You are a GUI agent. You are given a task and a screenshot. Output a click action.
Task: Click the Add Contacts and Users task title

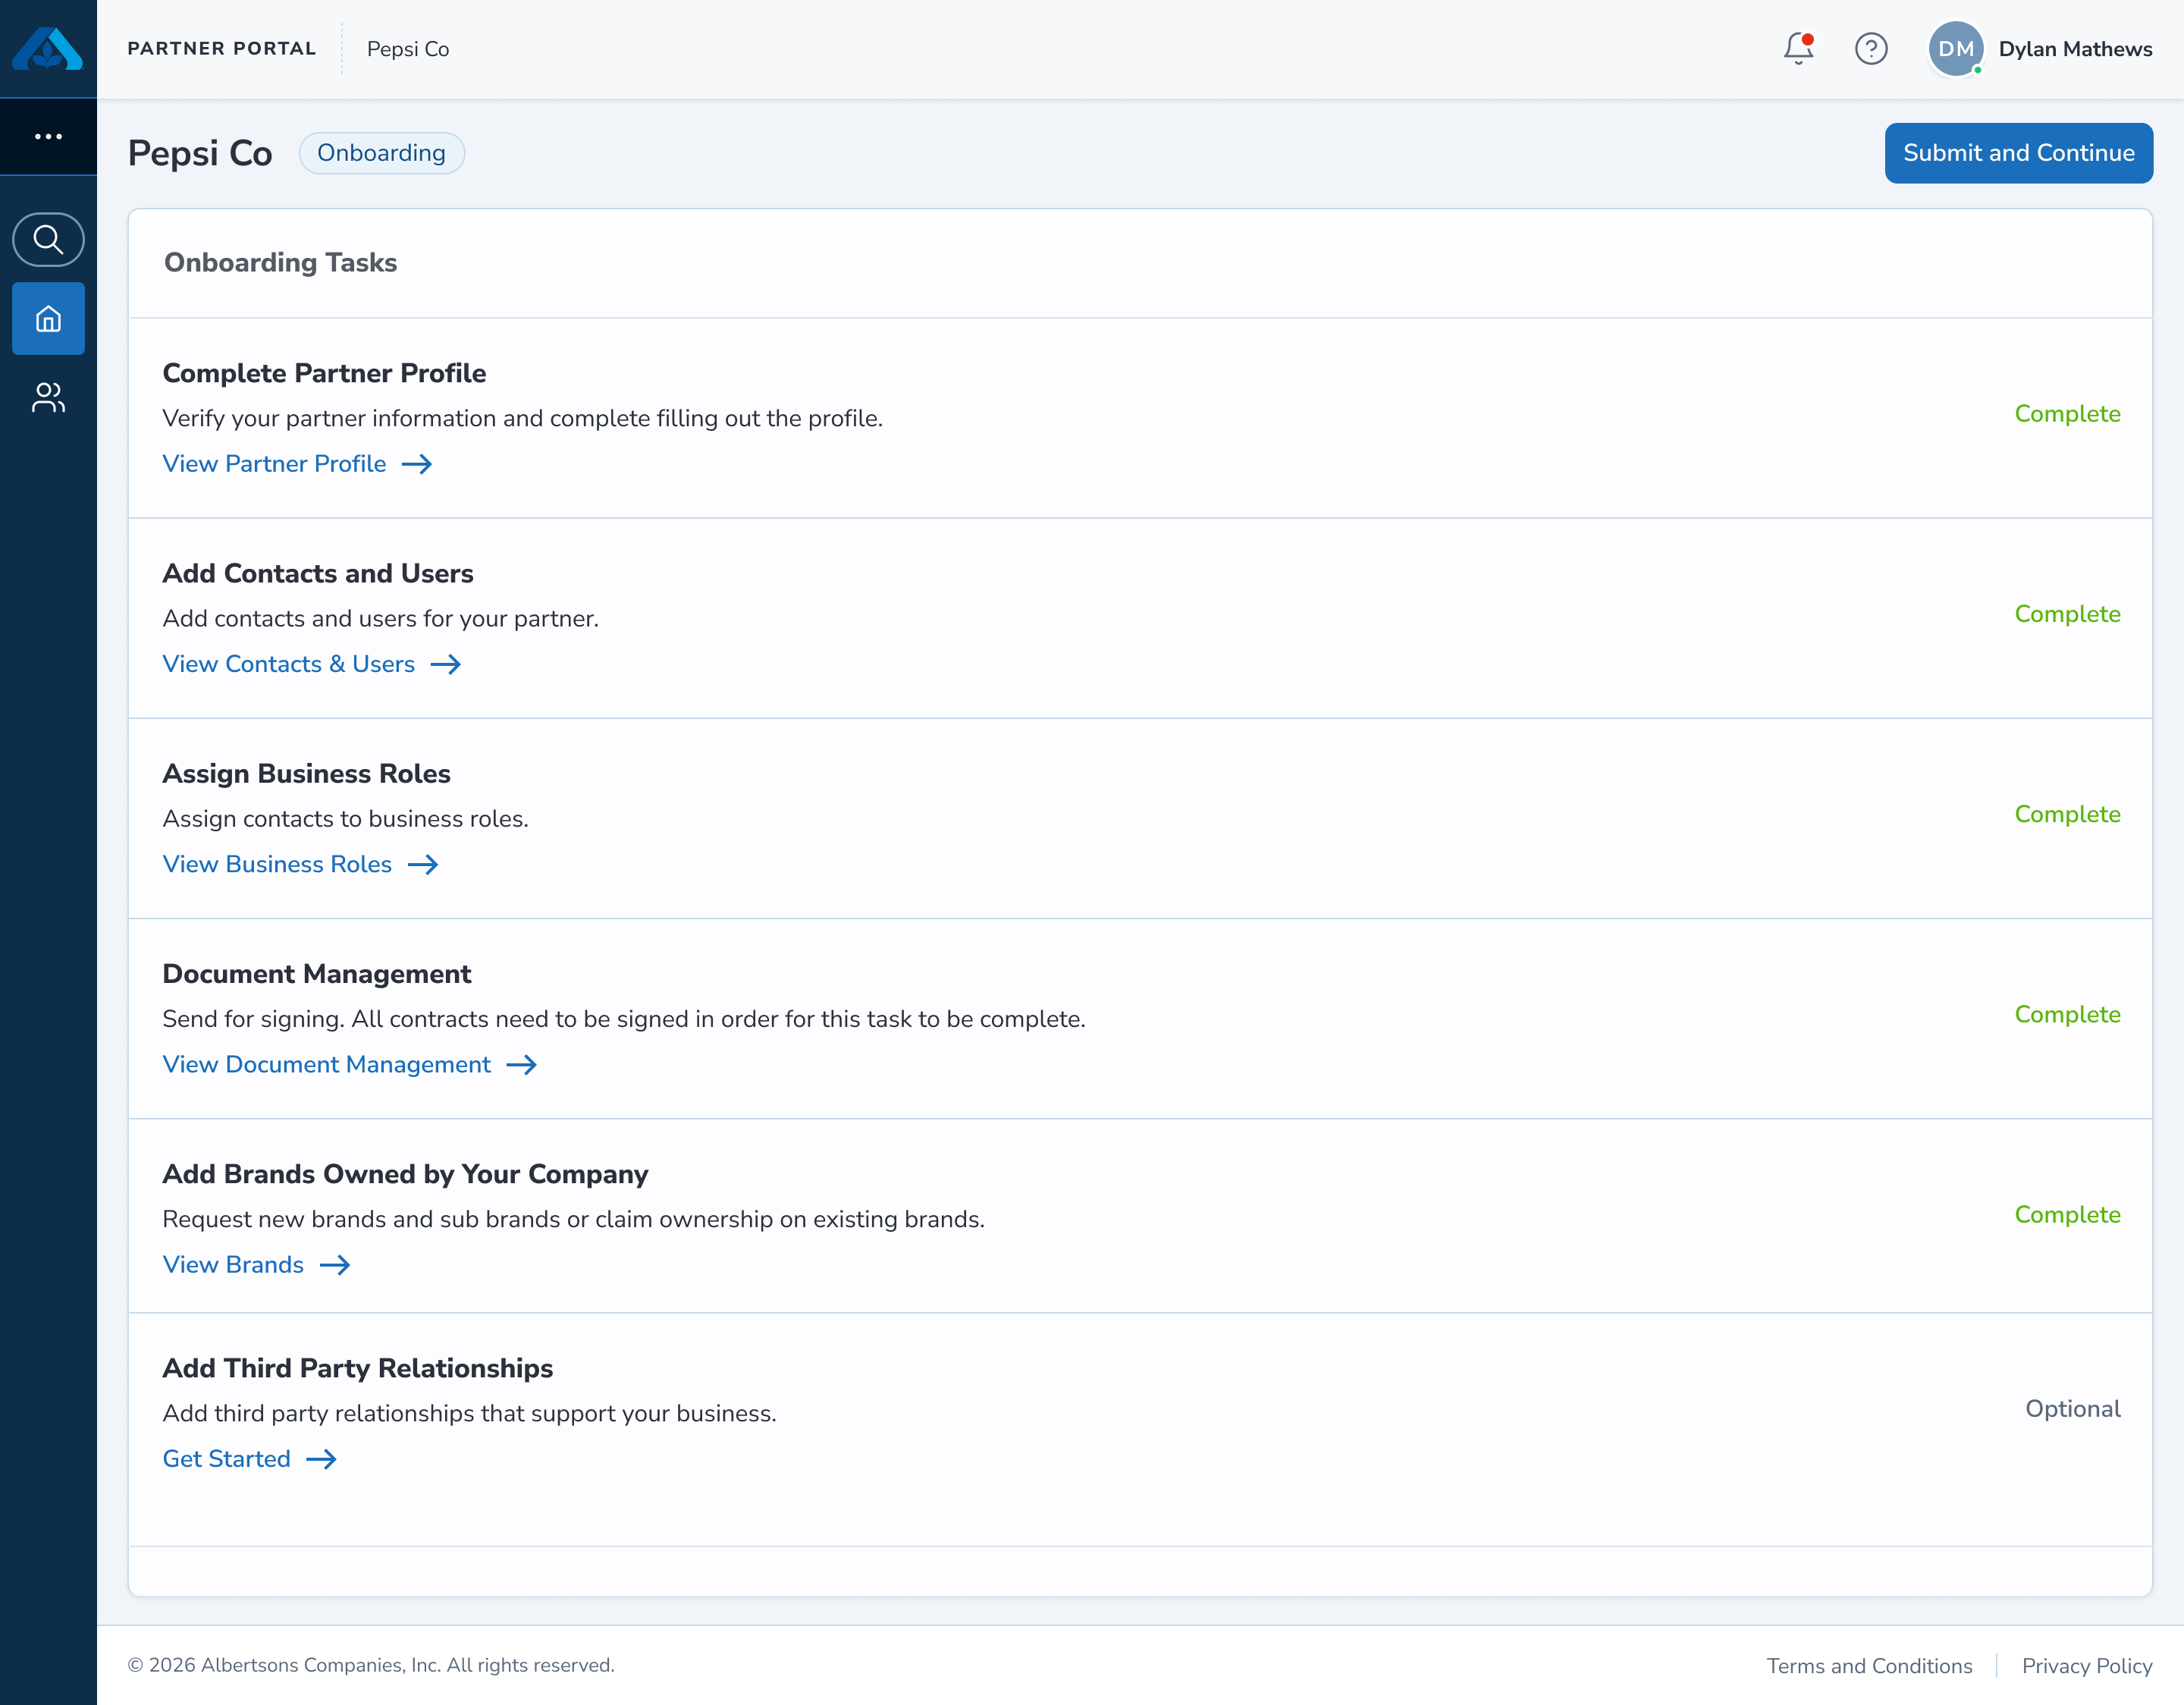318,573
